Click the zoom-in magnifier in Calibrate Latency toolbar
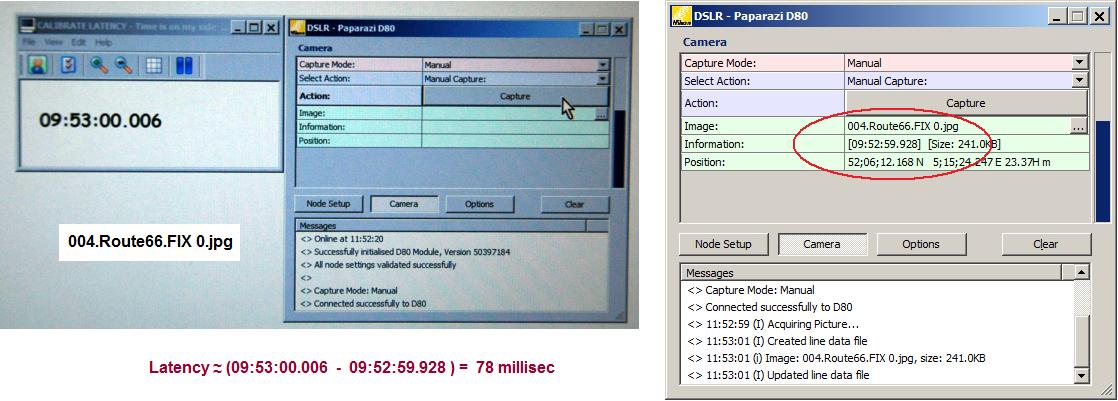The image size is (1118, 401). [98, 66]
